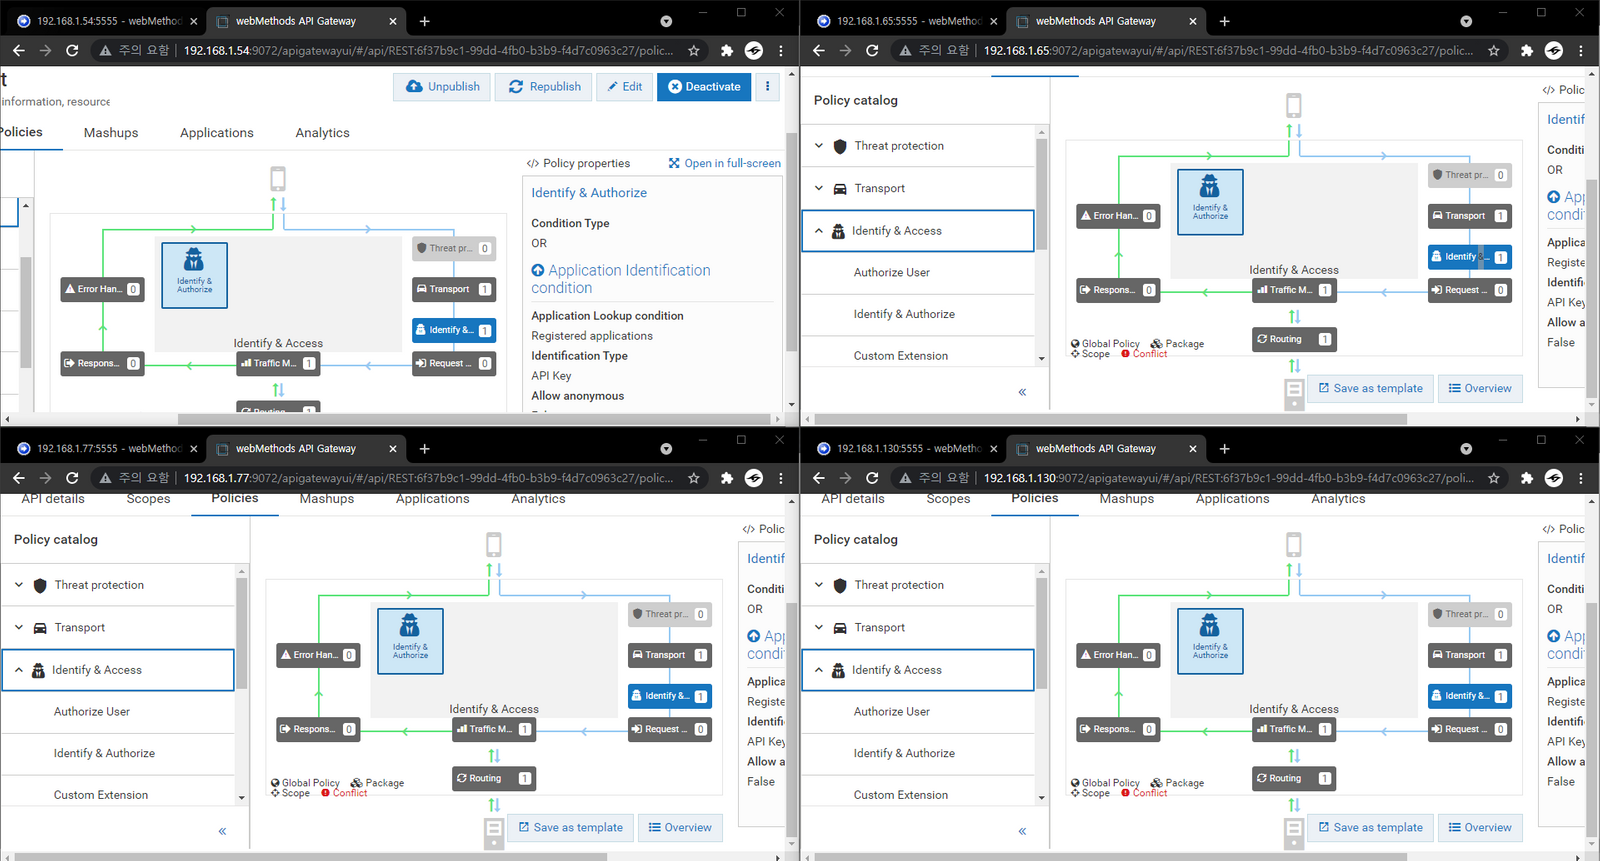This screenshot has width=1600, height=861.
Task: Select Error Handling stage in 192.168.1.54 window
Action: 101,289
